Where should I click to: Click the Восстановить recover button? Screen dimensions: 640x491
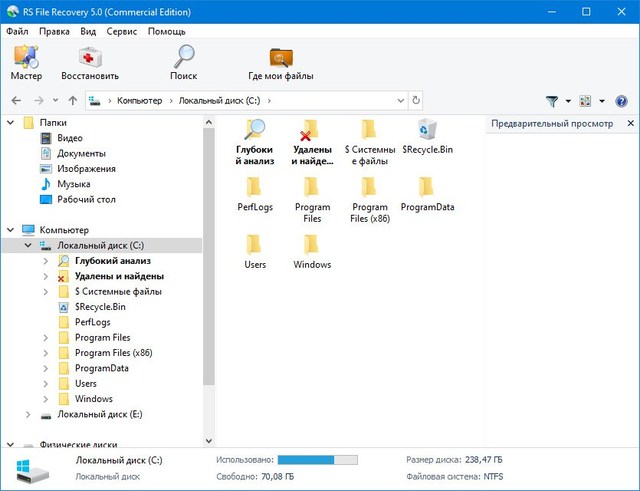point(89,62)
